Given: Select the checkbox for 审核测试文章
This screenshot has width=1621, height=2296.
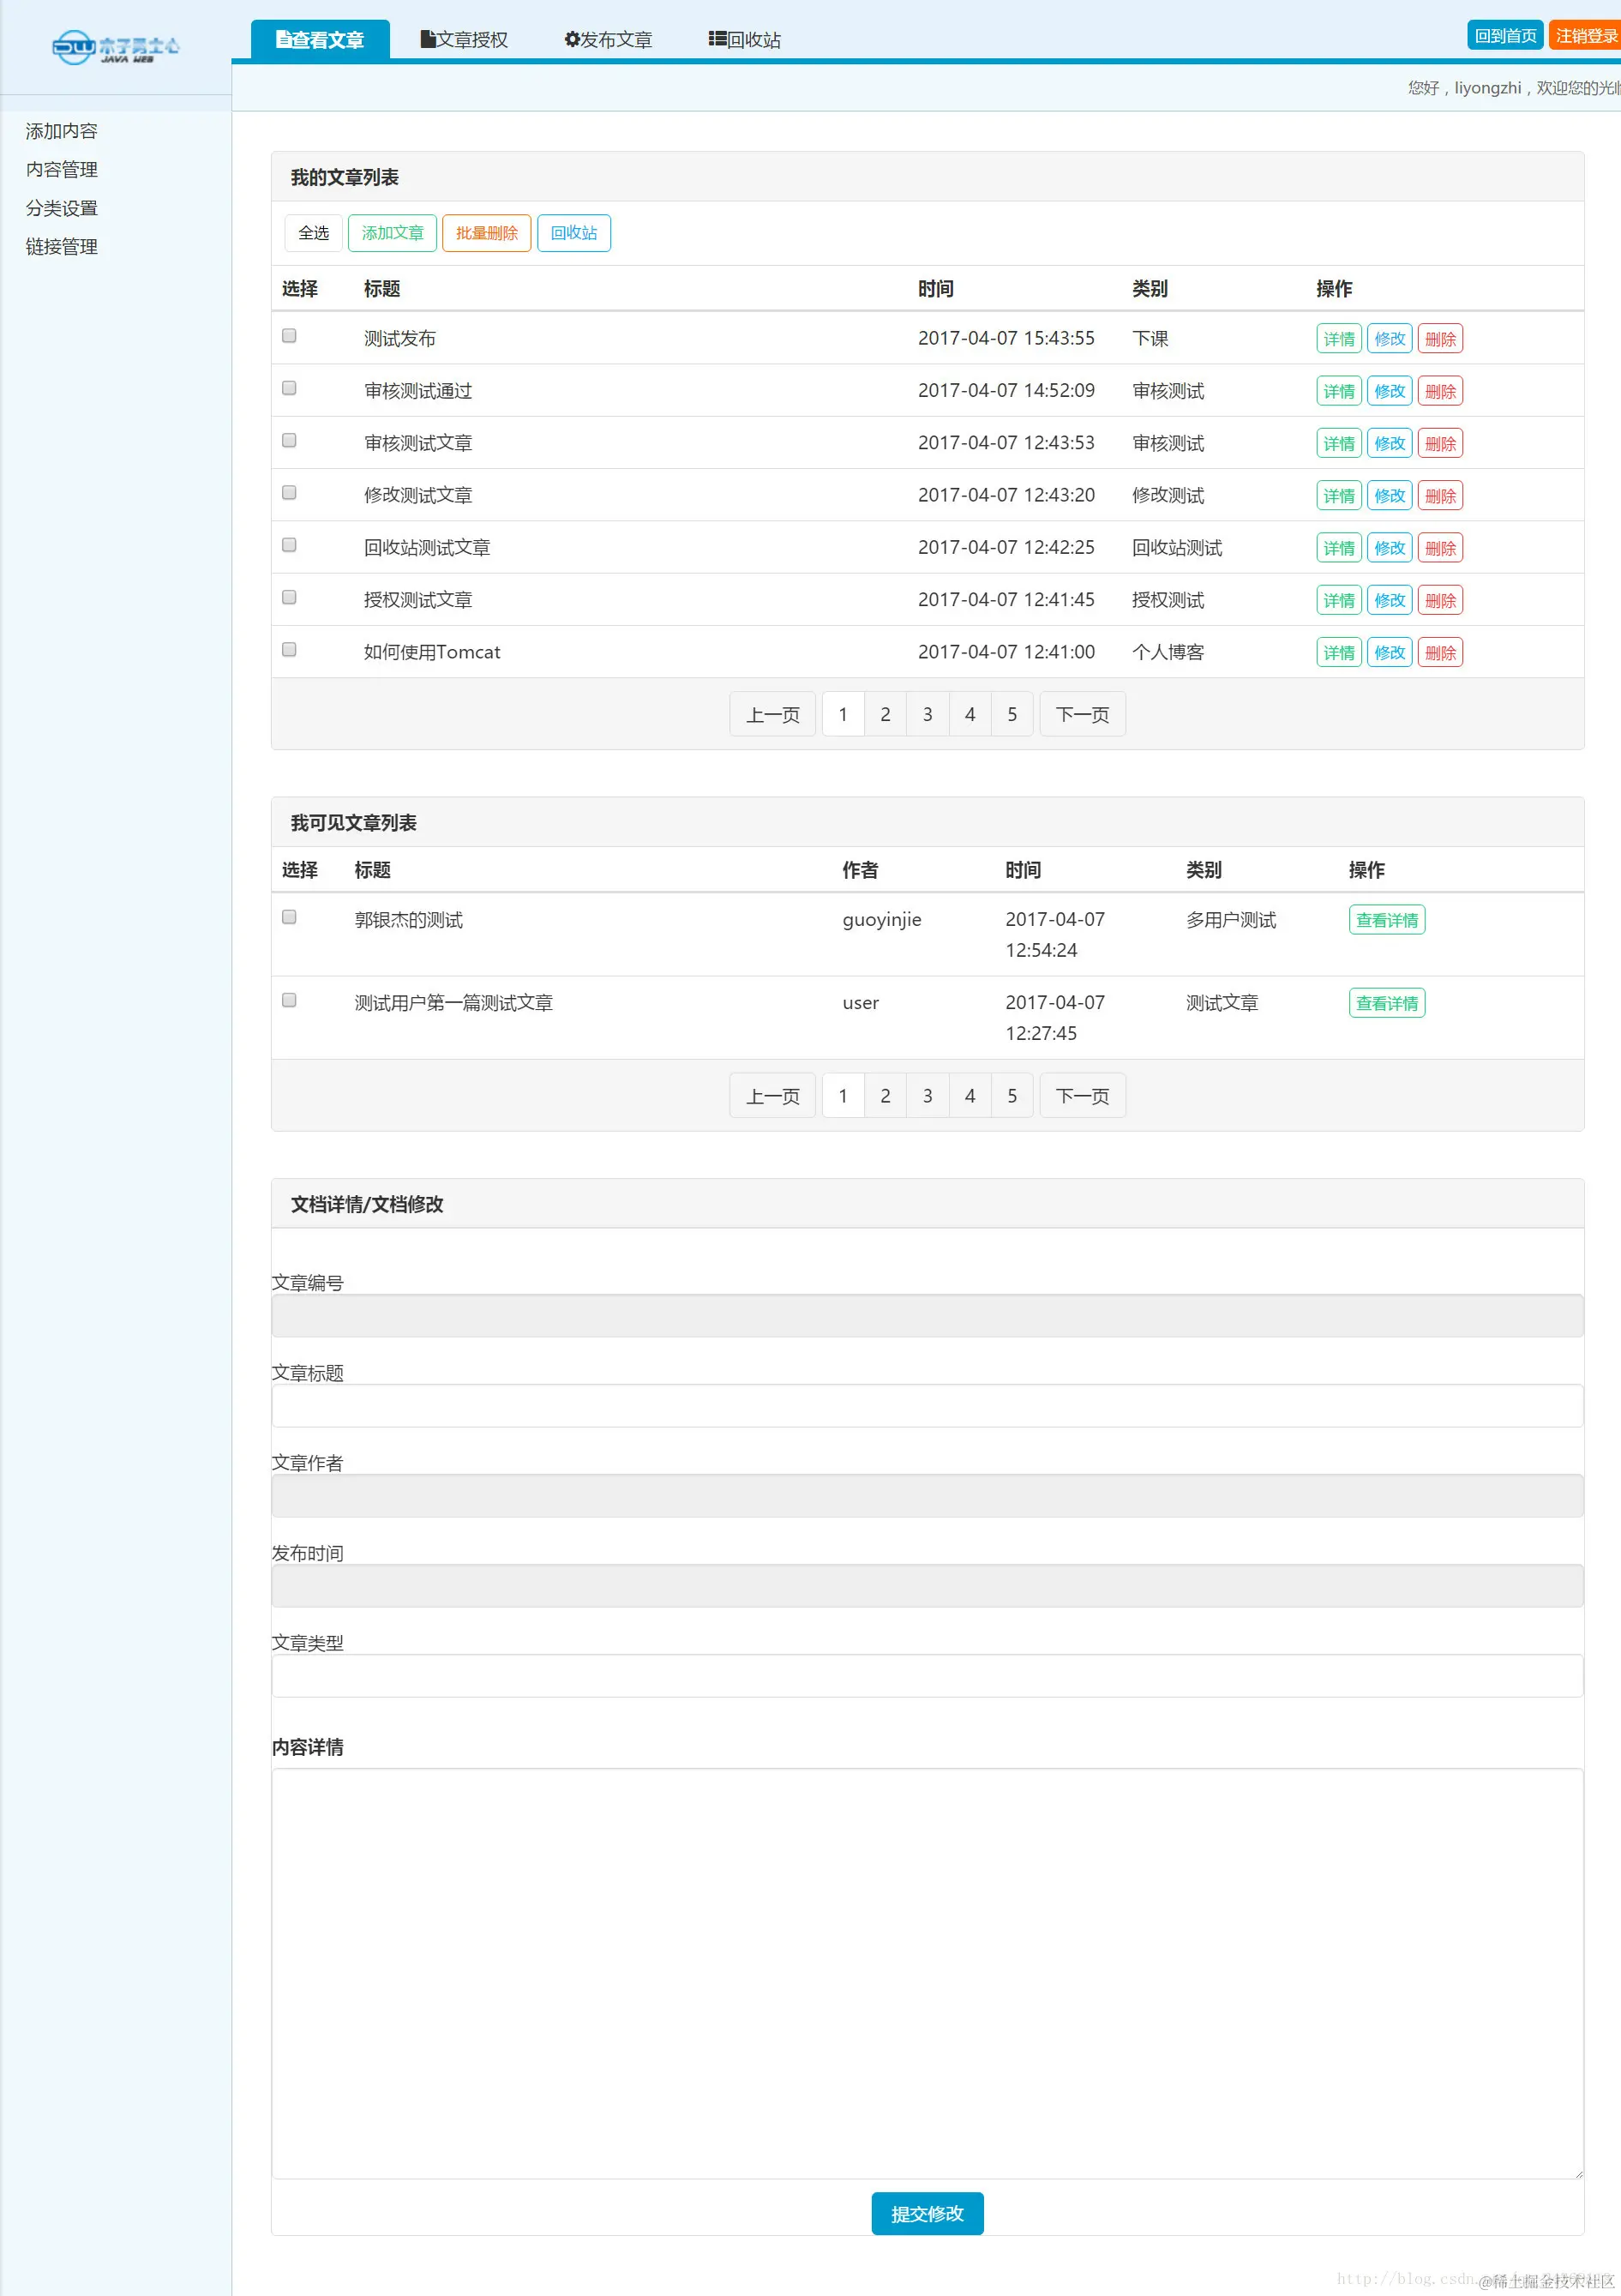Looking at the screenshot, I should (289, 440).
